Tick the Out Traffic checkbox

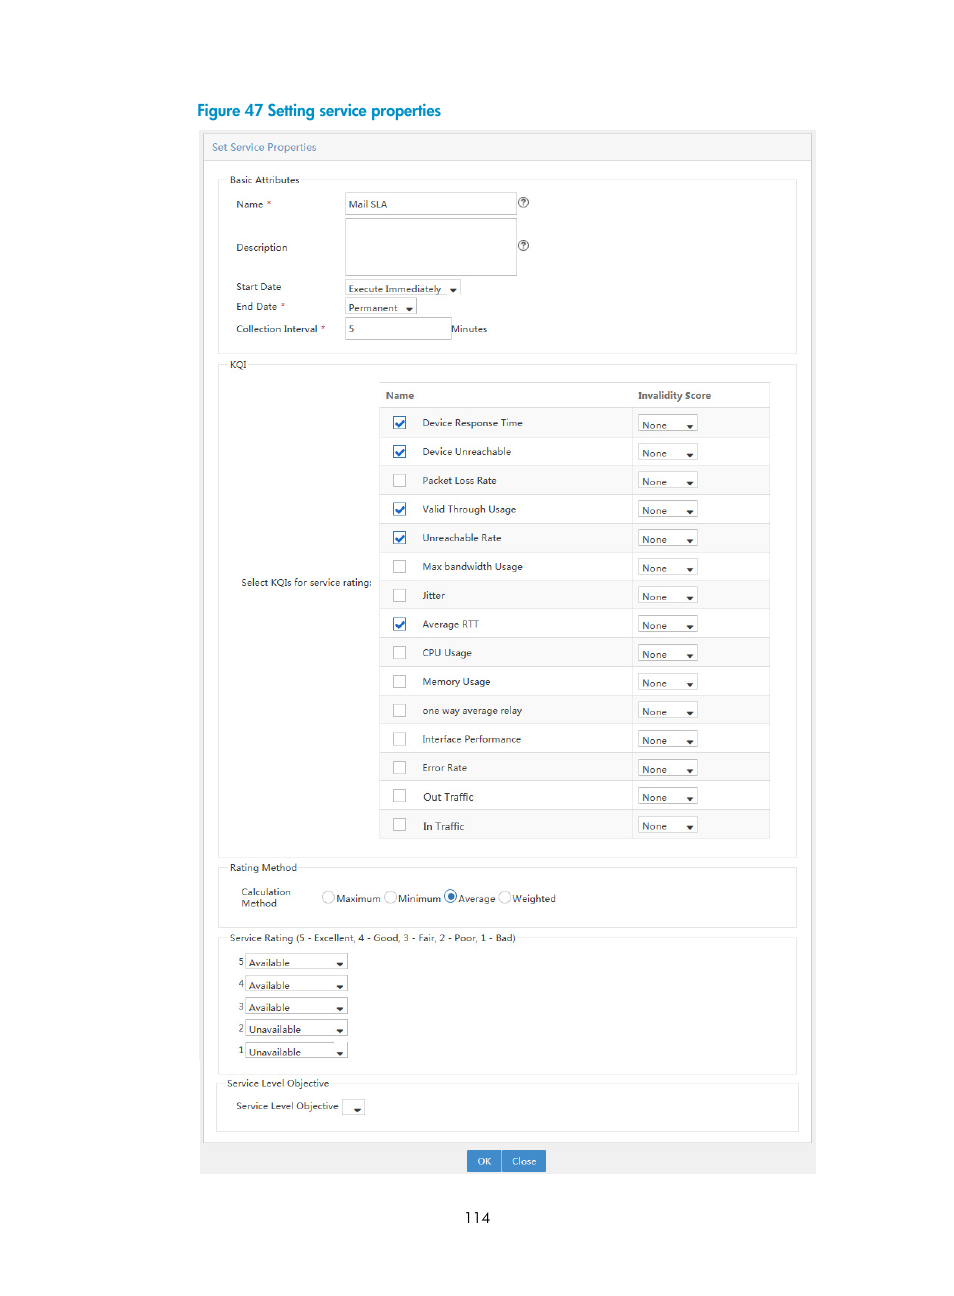400,796
